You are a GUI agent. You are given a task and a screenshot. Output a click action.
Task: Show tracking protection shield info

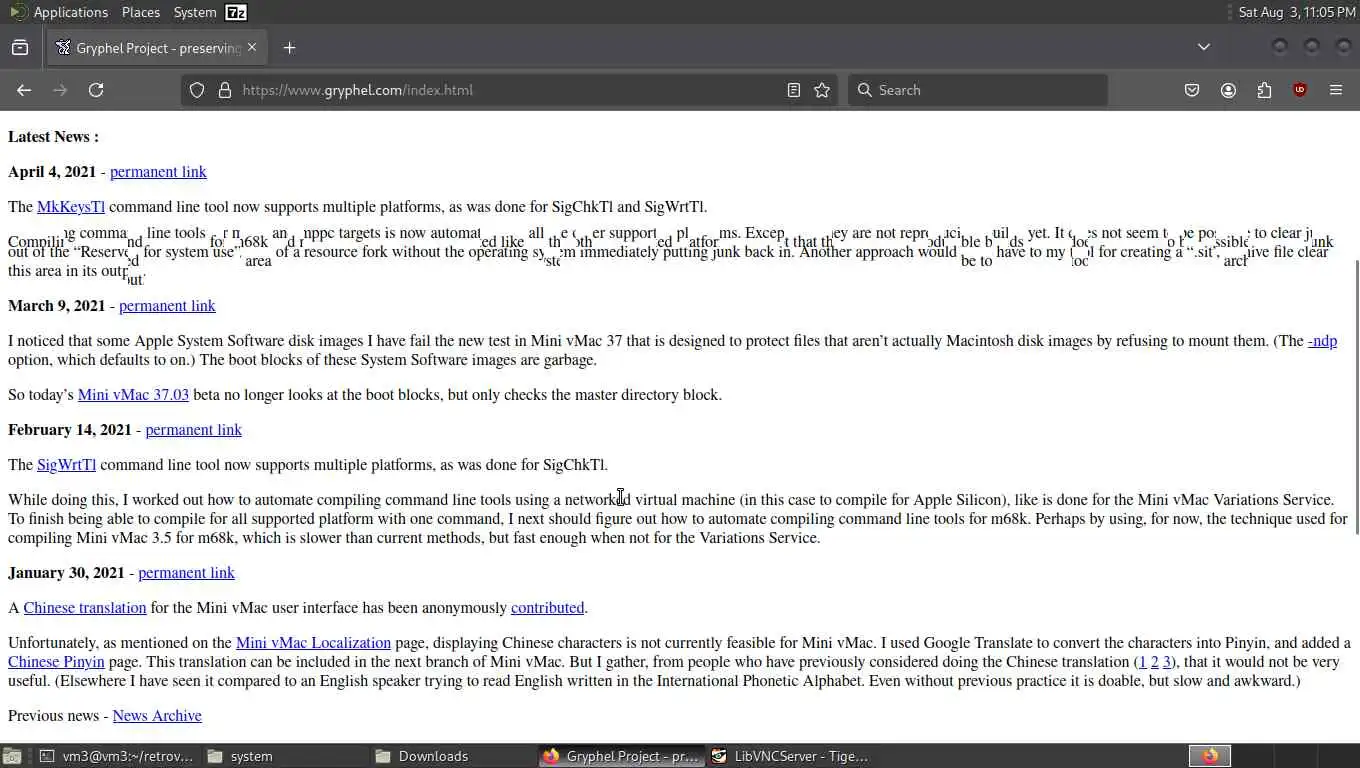(197, 90)
